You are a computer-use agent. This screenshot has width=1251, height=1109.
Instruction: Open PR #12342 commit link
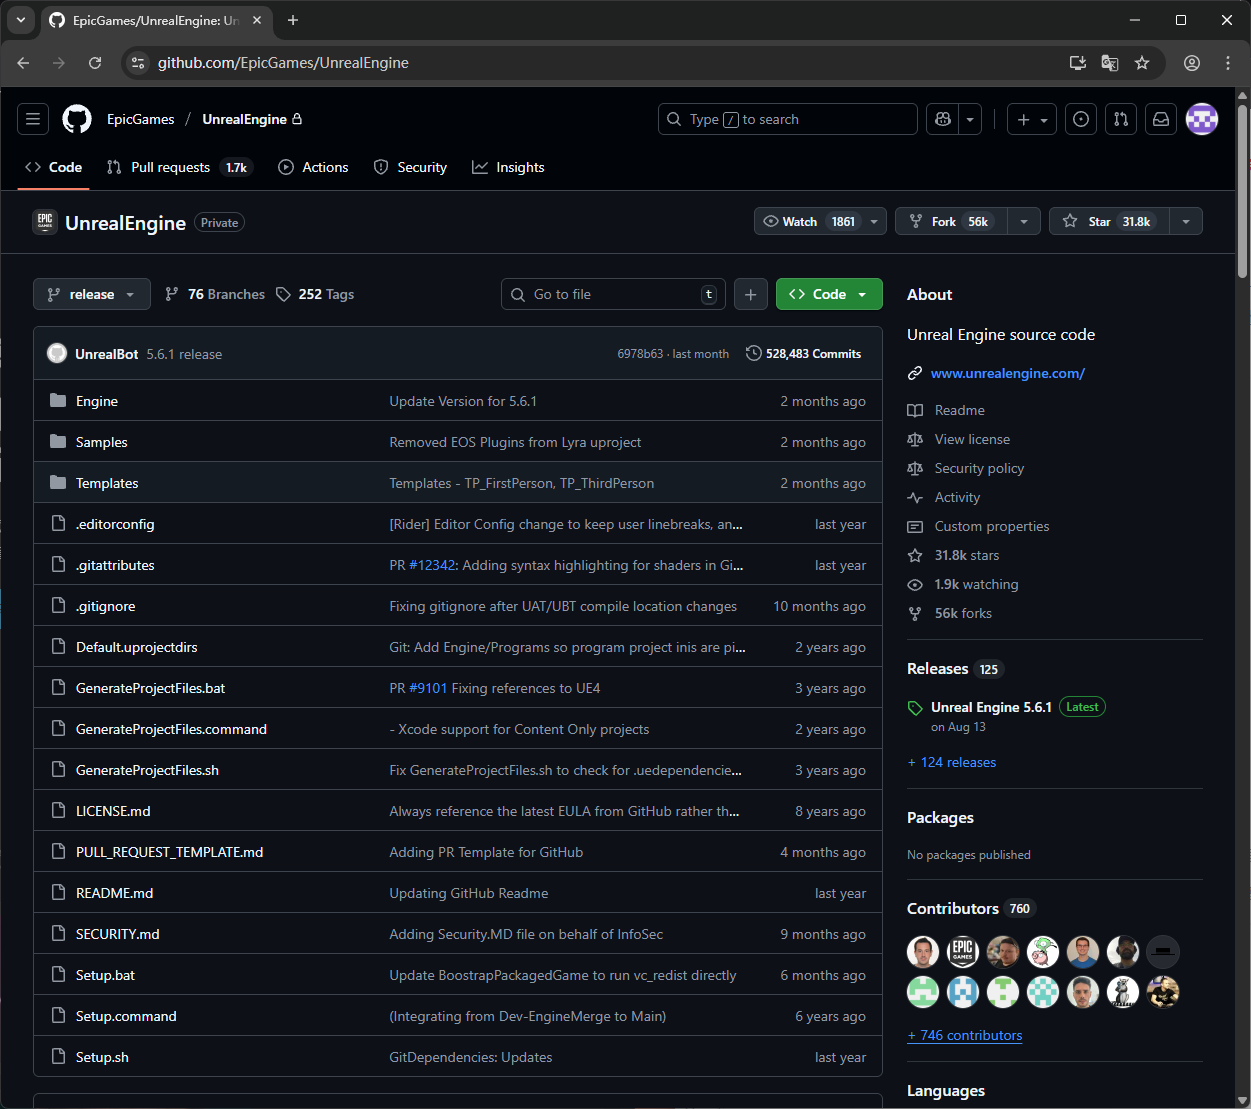pyautogui.click(x=432, y=565)
